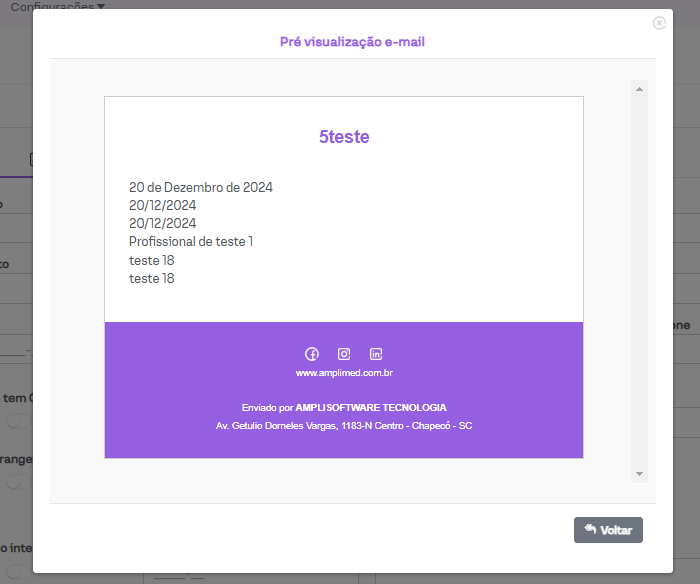Select the '5teste' email heading
This screenshot has width=700, height=584.
[x=344, y=137]
